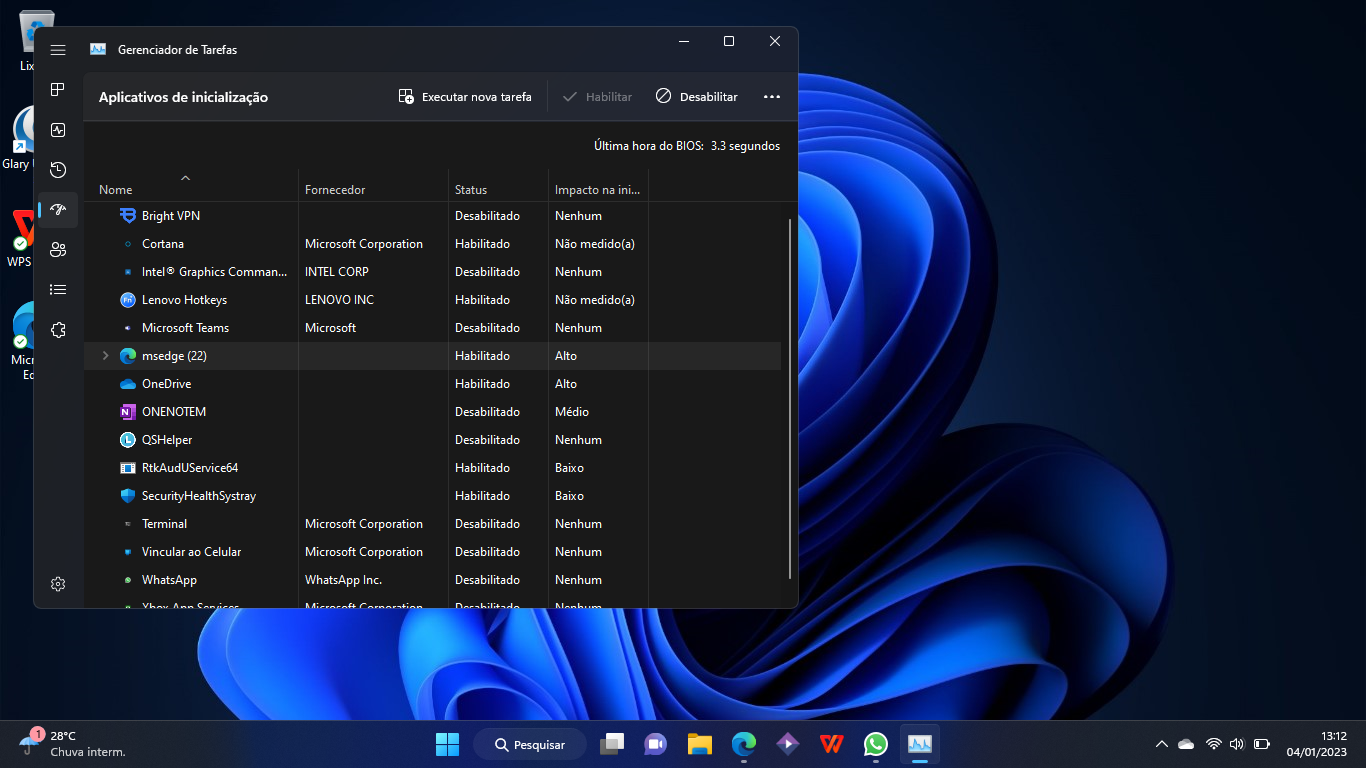
Task: Click the ONENOTEM purple icon
Action: pyautogui.click(x=128, y=412)
